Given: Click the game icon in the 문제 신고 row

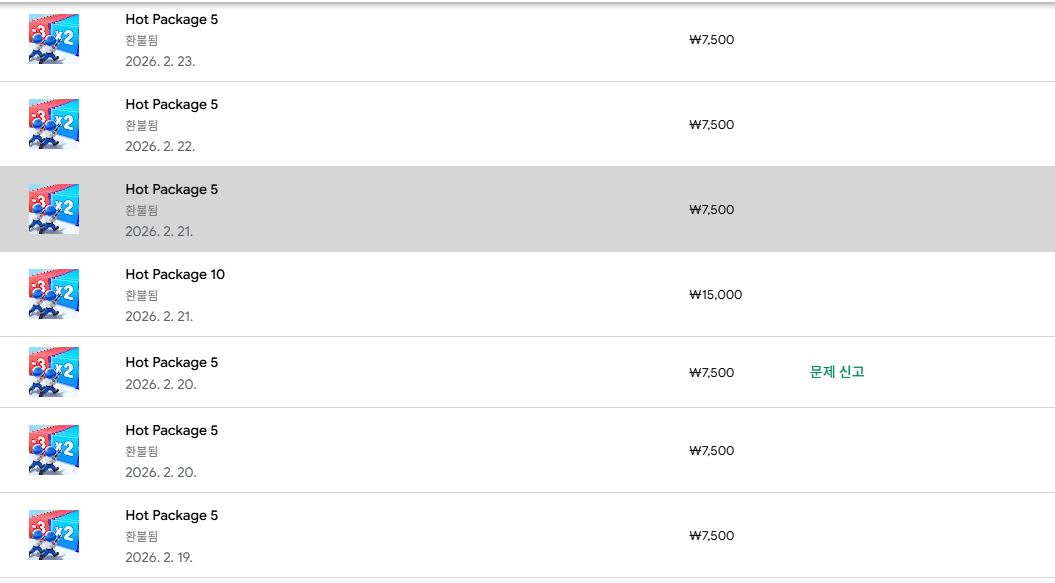Looking at the screenshot, I should tap(54, 372).
